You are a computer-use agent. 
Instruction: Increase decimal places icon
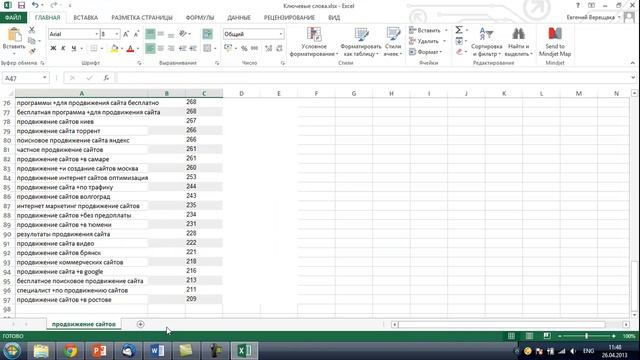pyautogui.click(x=268, y=48)
